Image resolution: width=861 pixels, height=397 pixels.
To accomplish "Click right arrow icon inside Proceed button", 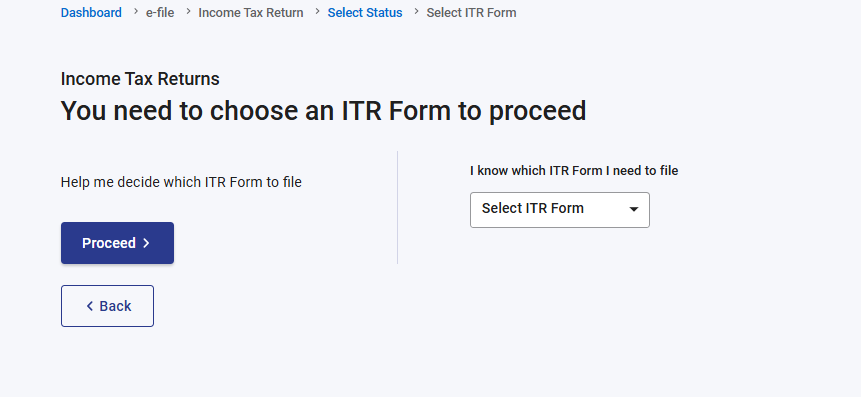I will pos(146,243).
